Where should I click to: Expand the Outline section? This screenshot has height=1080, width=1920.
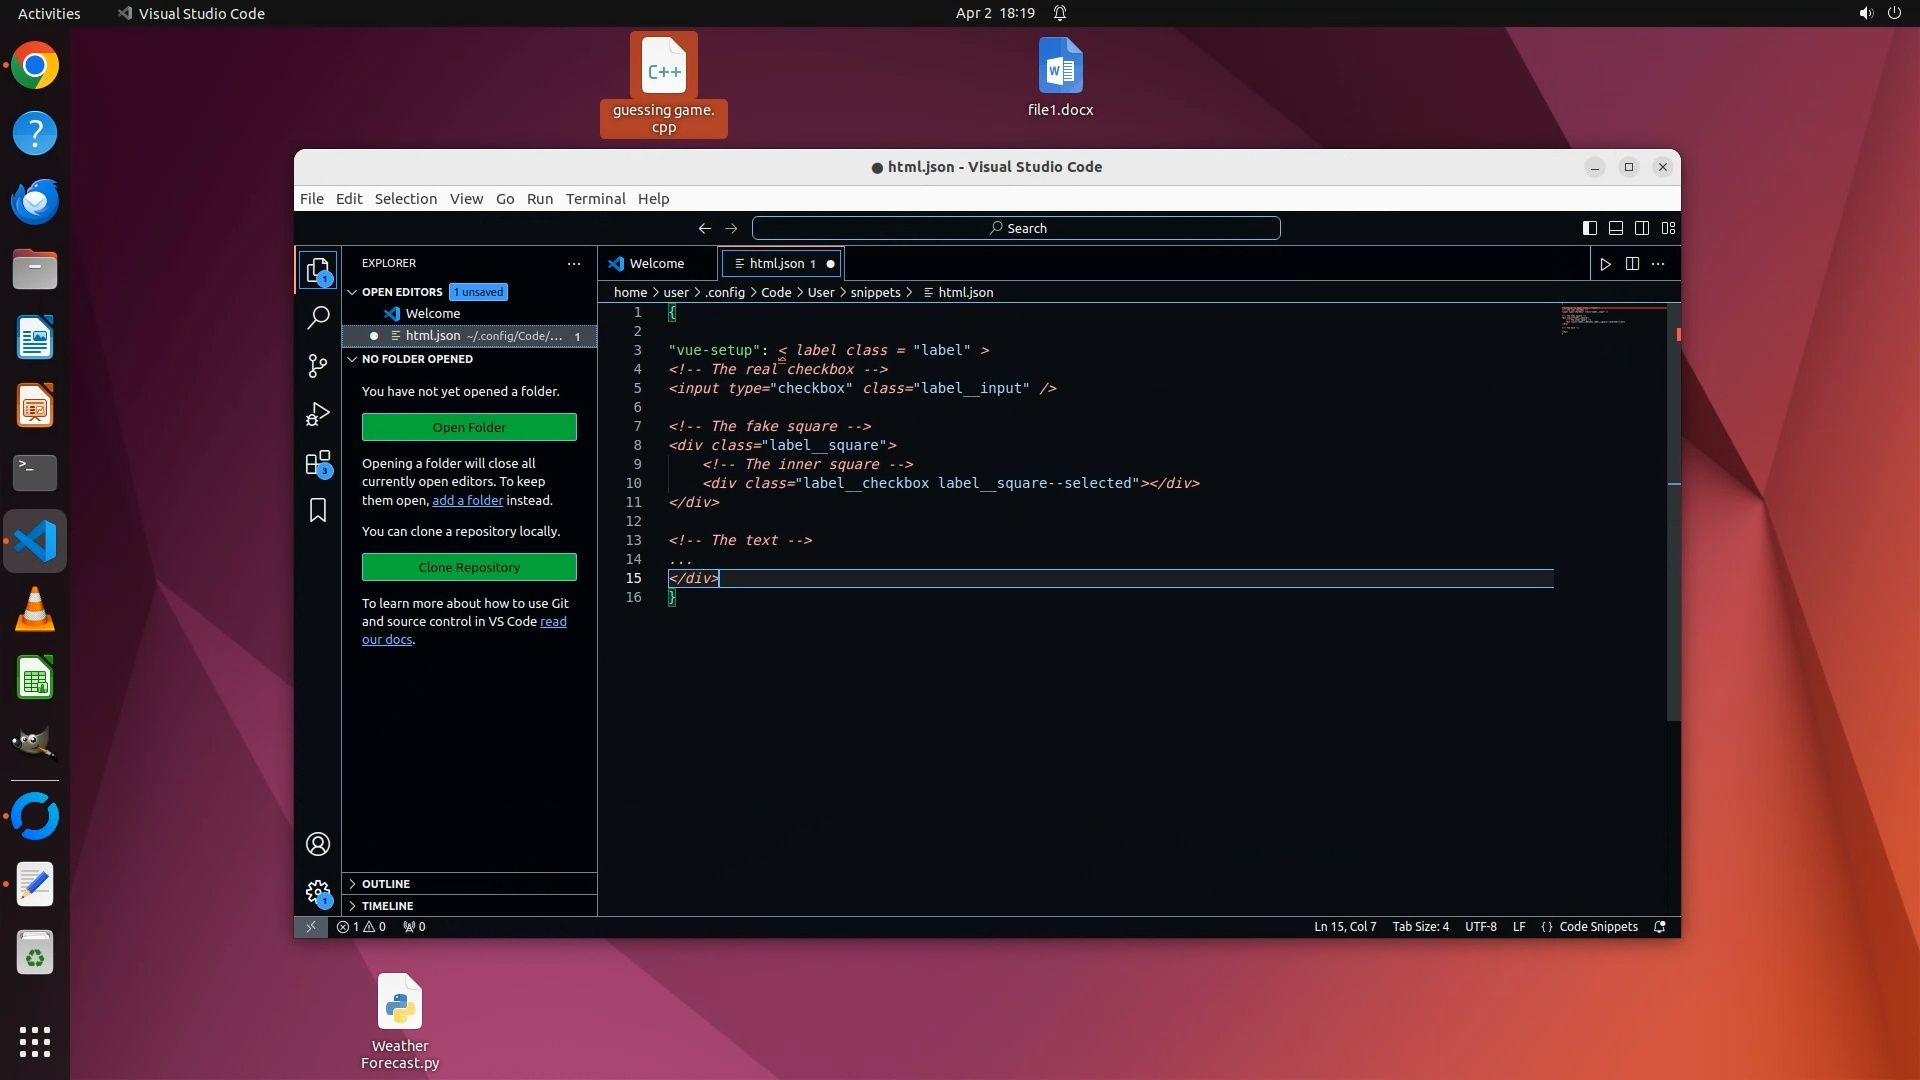pos(386,884)
